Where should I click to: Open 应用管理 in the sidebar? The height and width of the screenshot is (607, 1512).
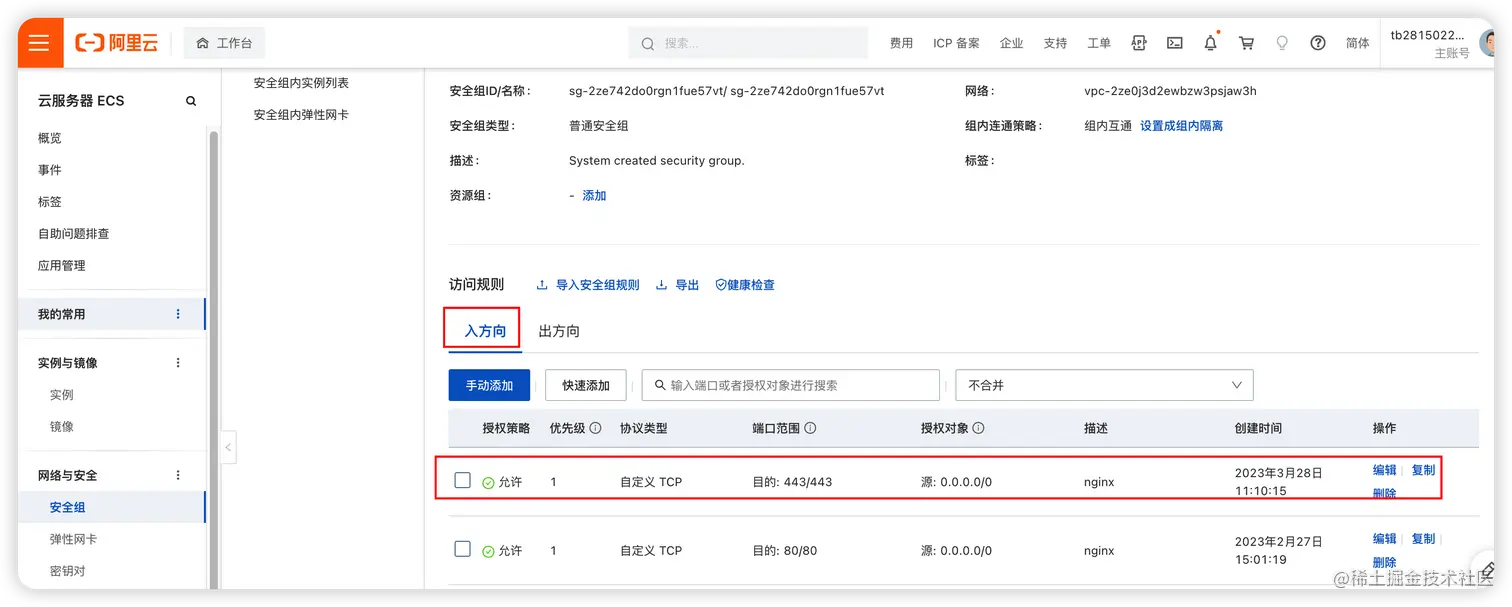click(61, 266)
